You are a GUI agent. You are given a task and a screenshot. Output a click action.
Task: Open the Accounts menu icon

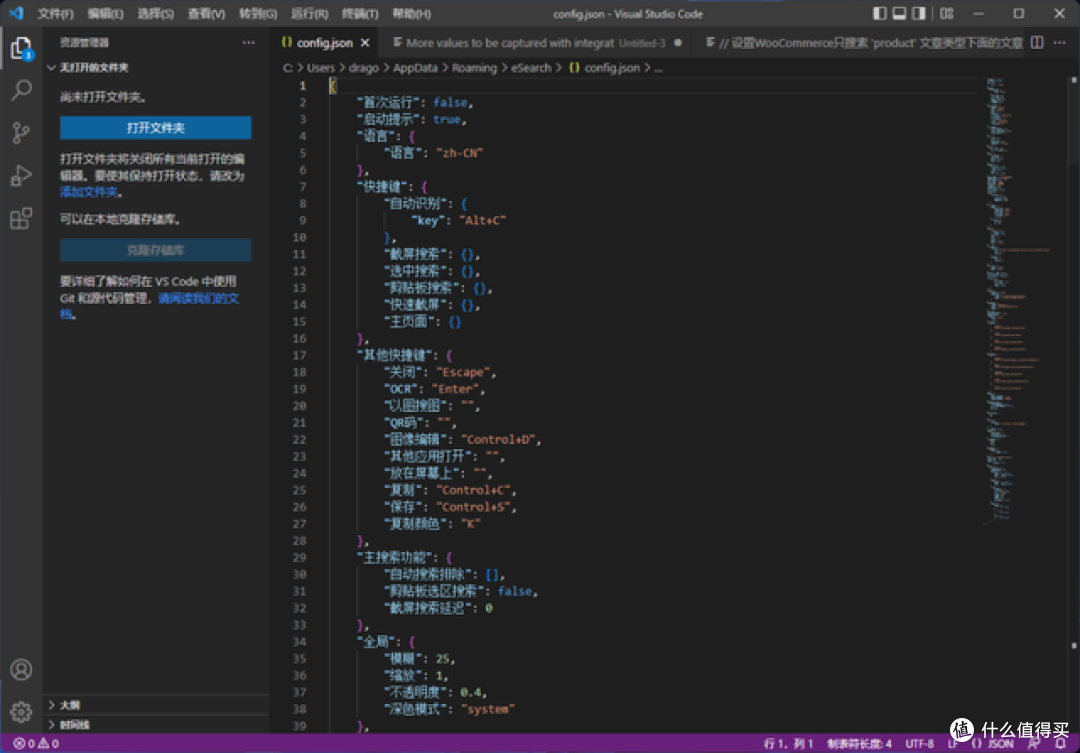tap(21, 670)
